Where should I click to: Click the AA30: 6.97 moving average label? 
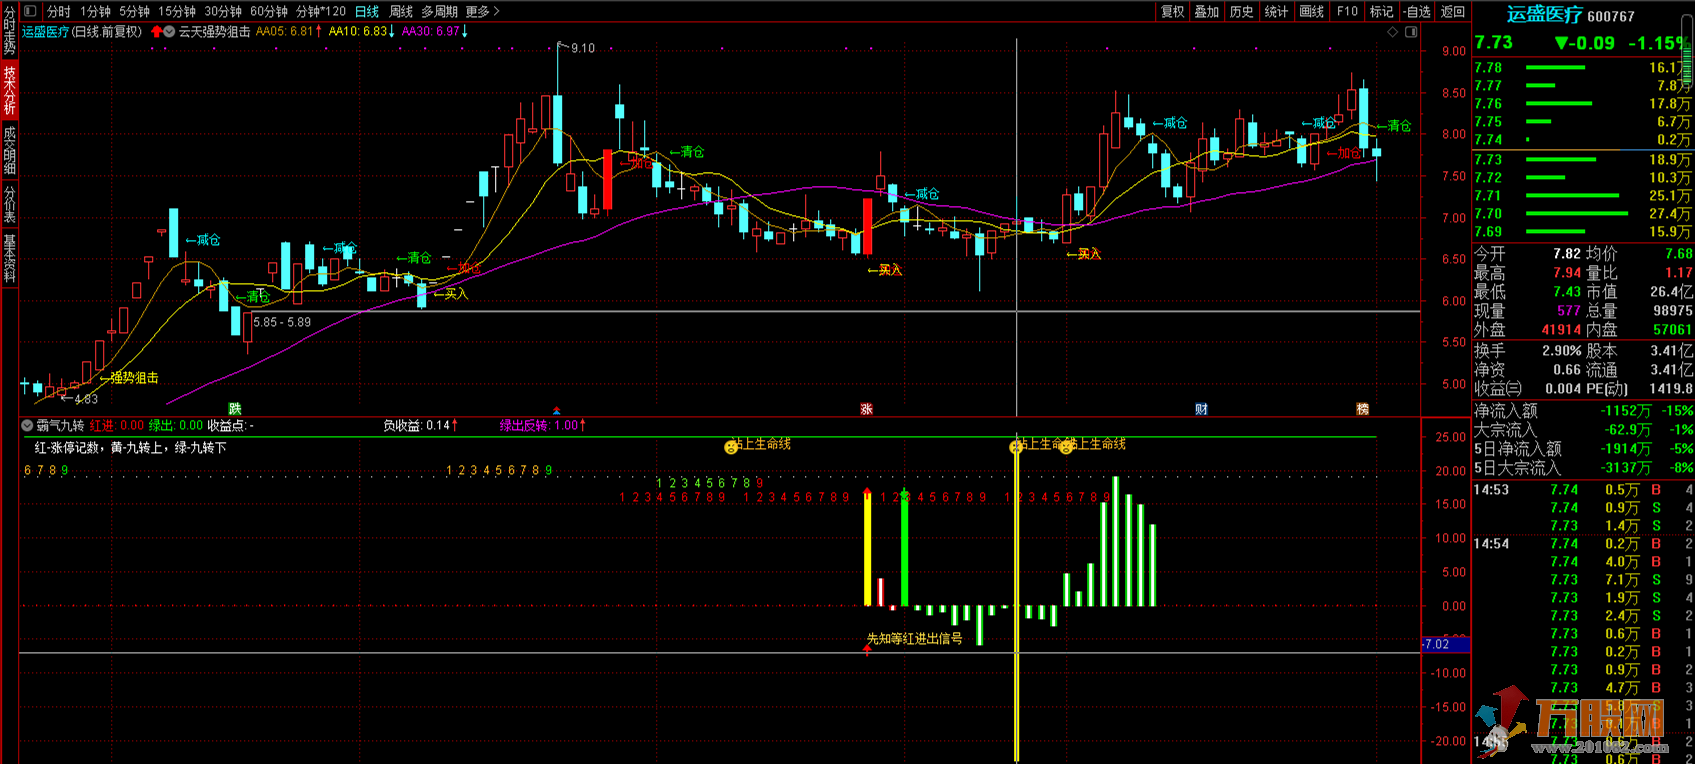point(435,32)
